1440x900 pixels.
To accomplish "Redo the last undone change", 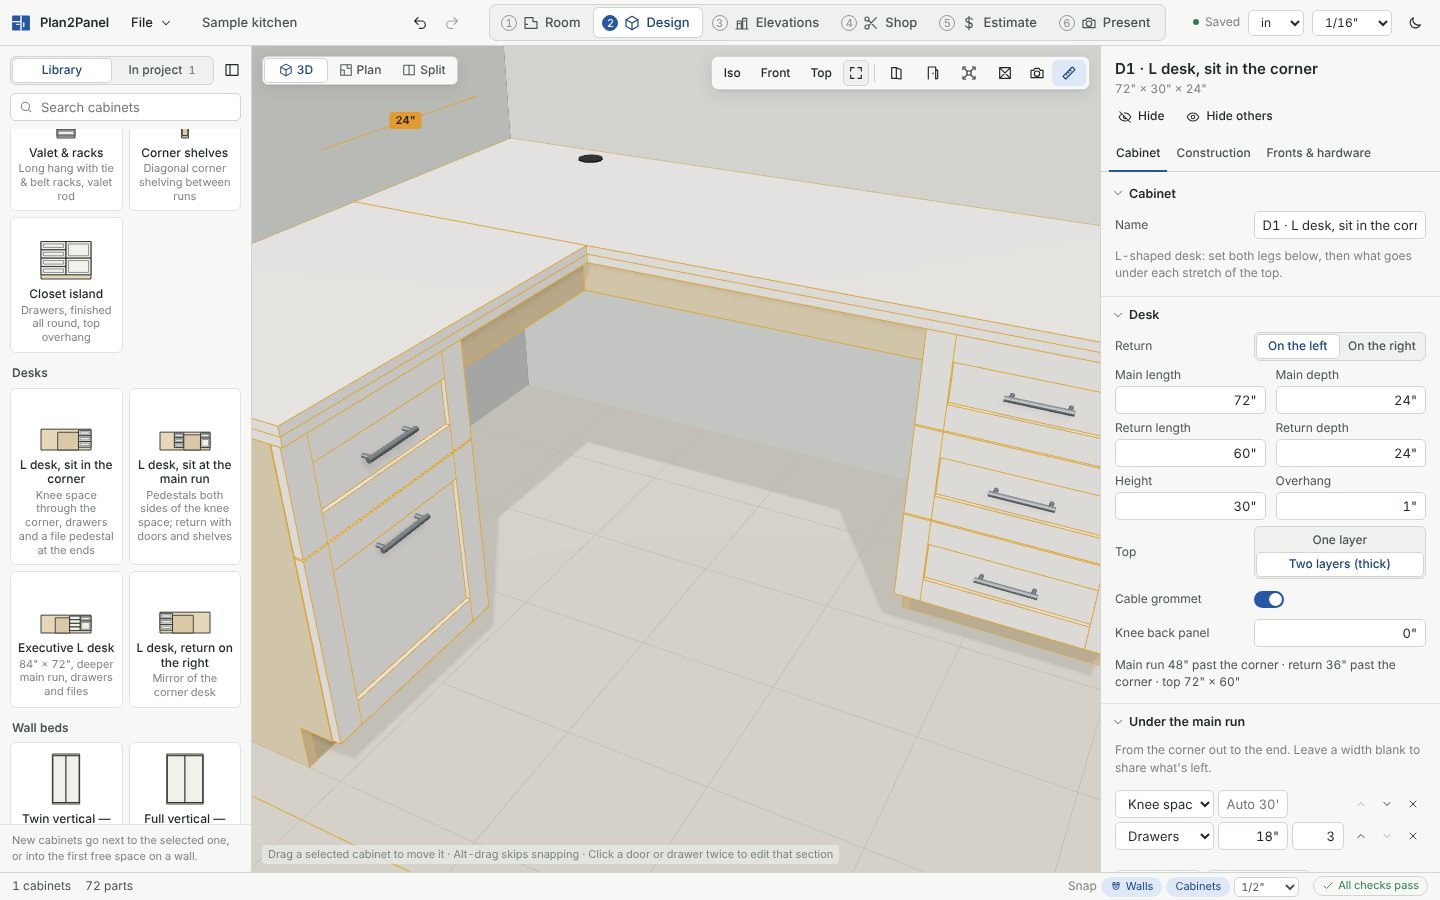I will [x=452, y=23].
